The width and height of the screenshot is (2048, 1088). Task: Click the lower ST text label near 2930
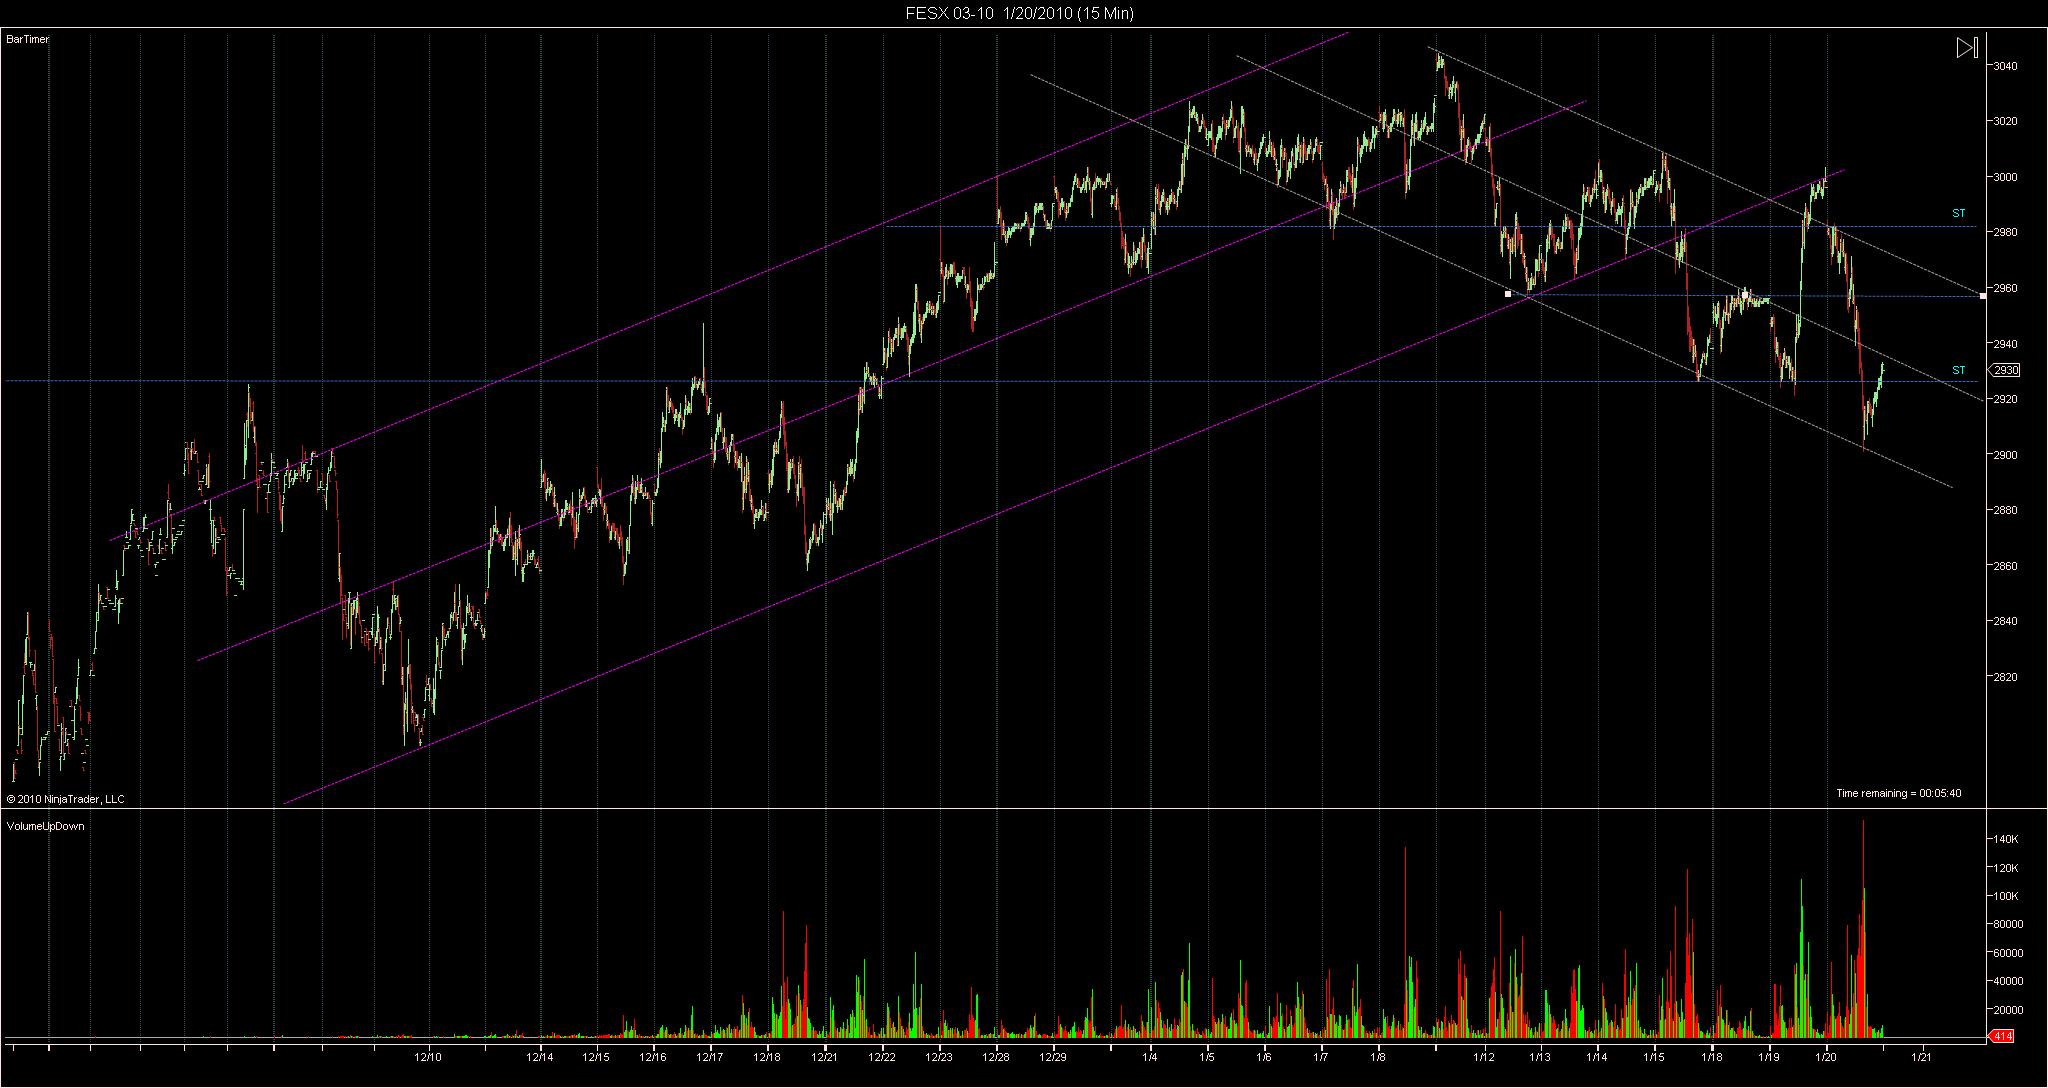(x=1958, y=371)
